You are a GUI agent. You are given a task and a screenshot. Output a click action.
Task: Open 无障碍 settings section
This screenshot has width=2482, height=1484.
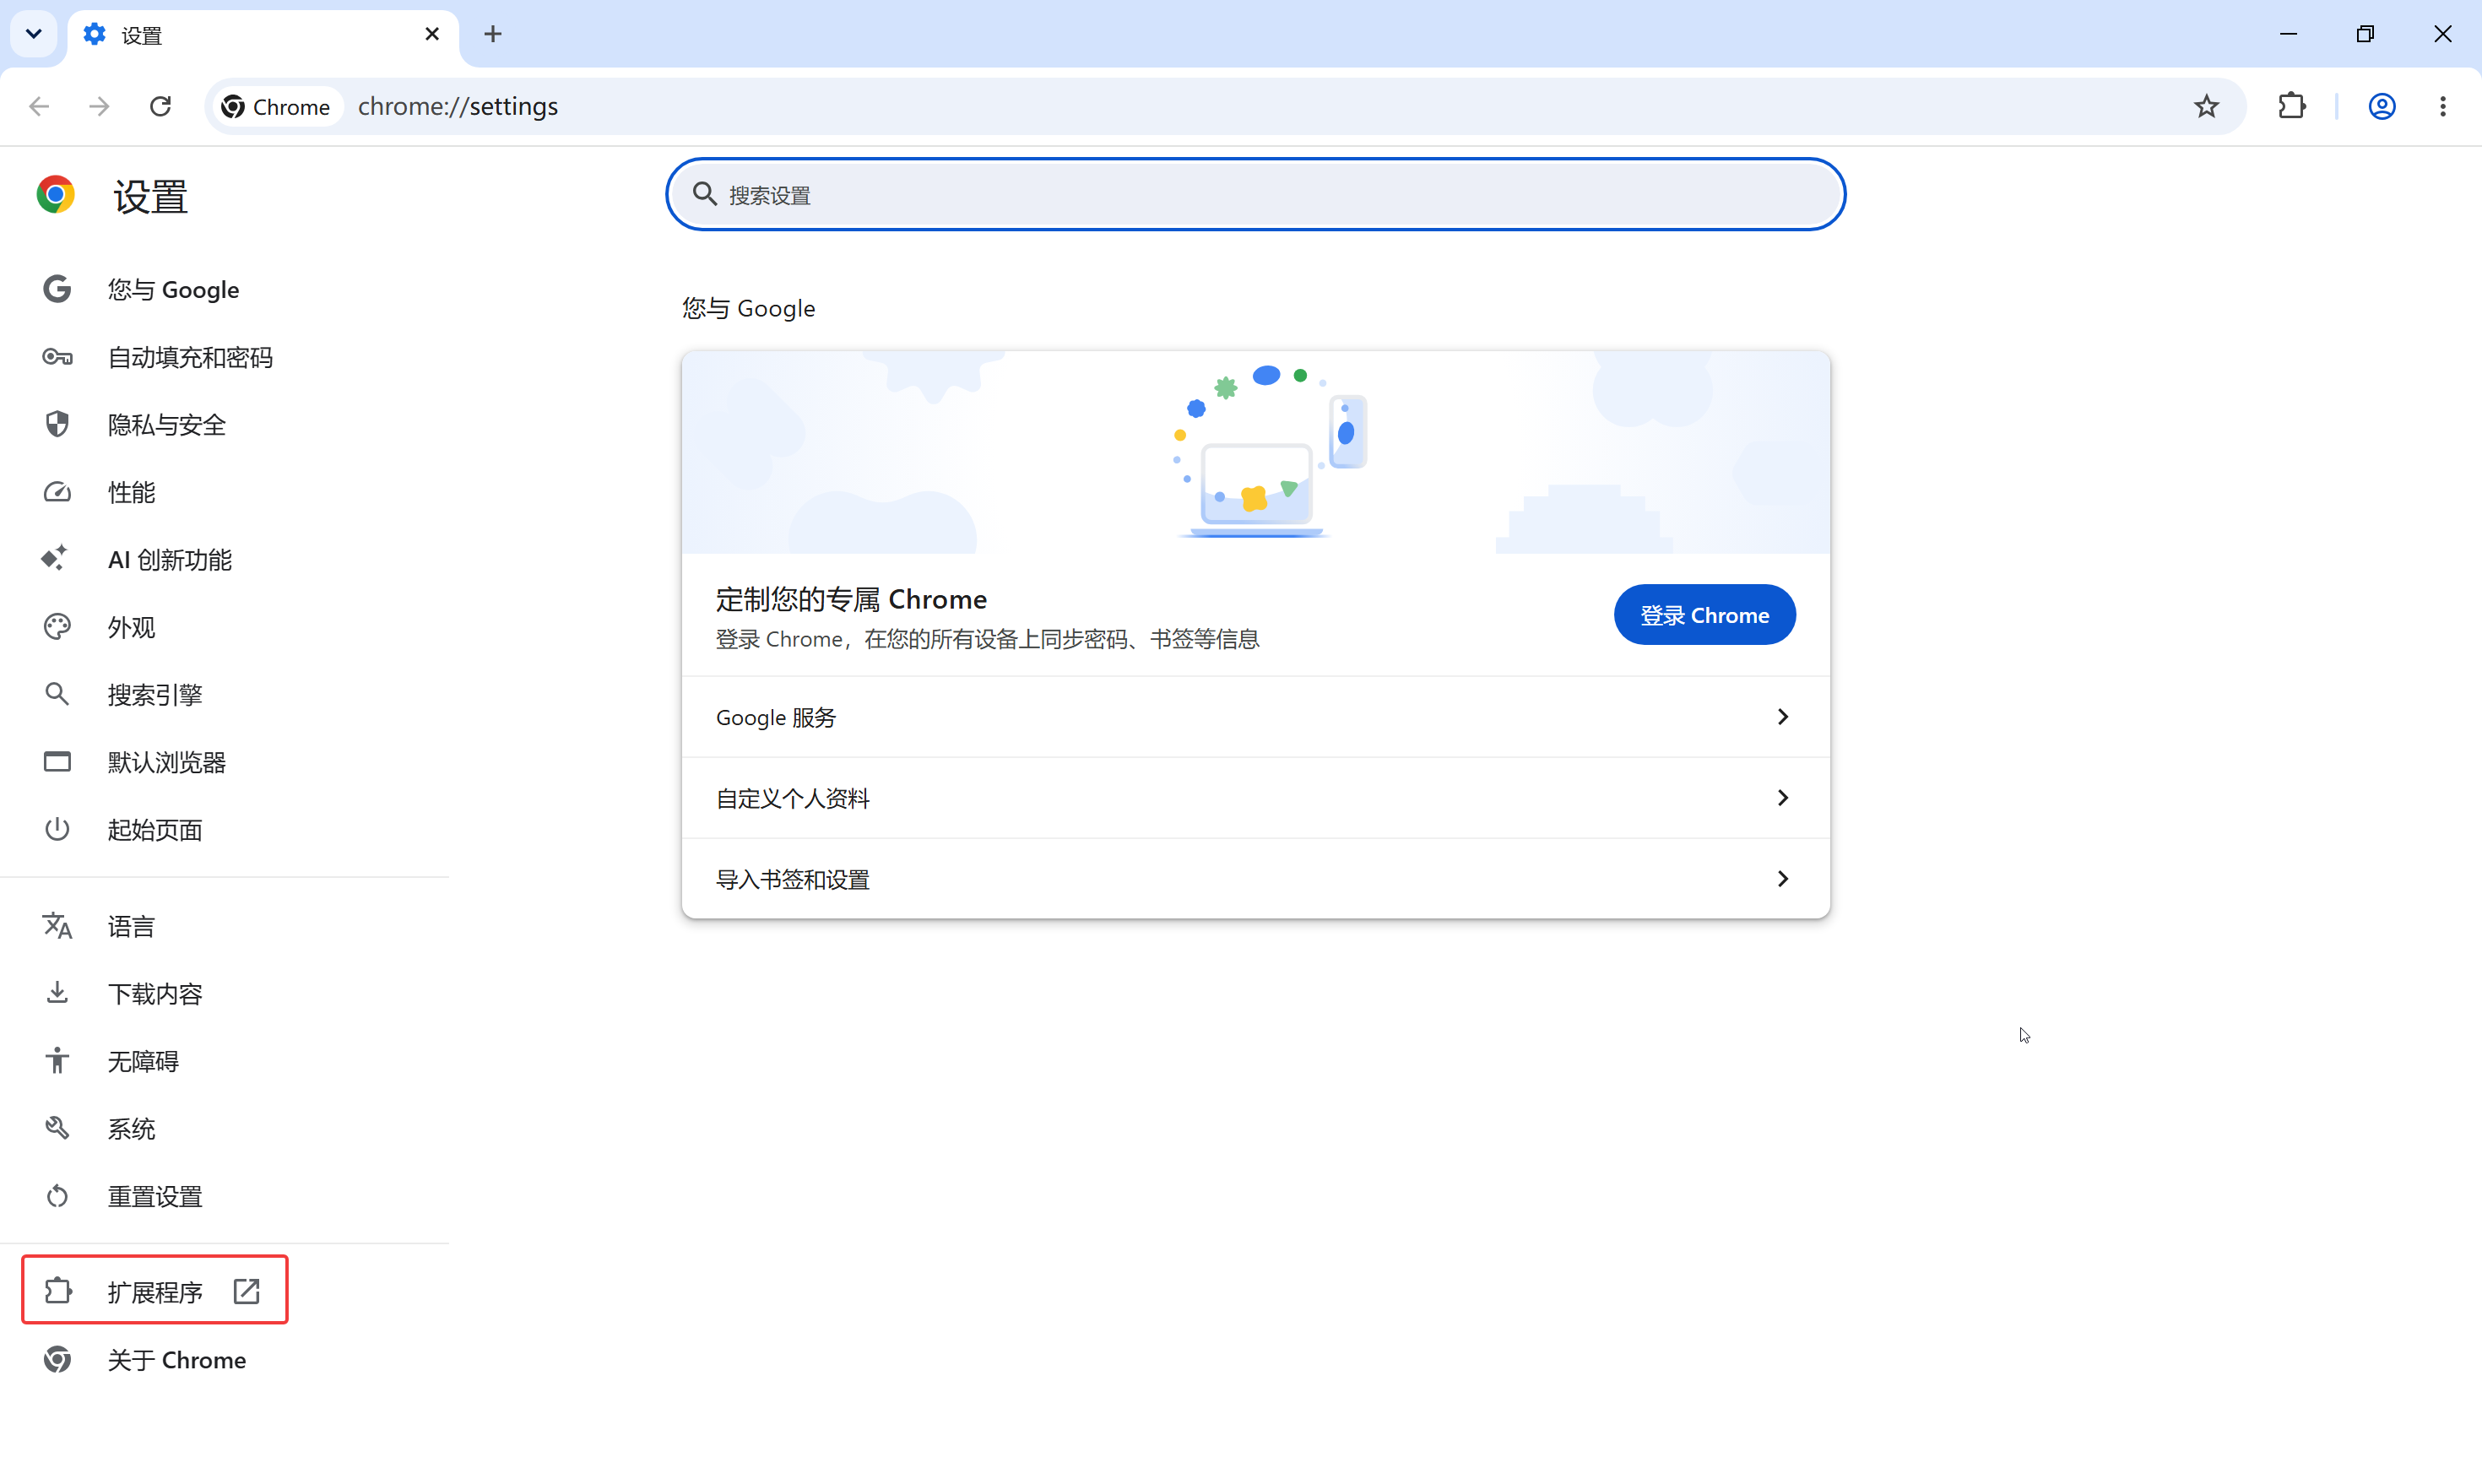pos(143,1061)
